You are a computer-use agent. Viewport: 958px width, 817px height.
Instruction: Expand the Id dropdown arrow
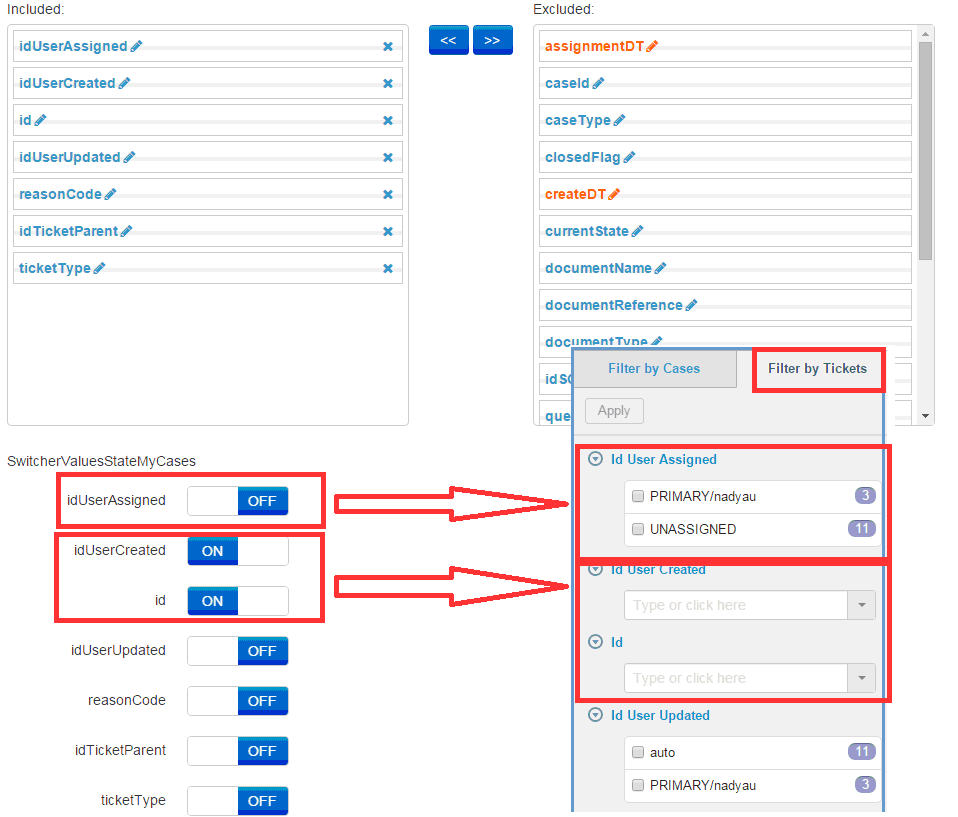(x=861, y=678)
